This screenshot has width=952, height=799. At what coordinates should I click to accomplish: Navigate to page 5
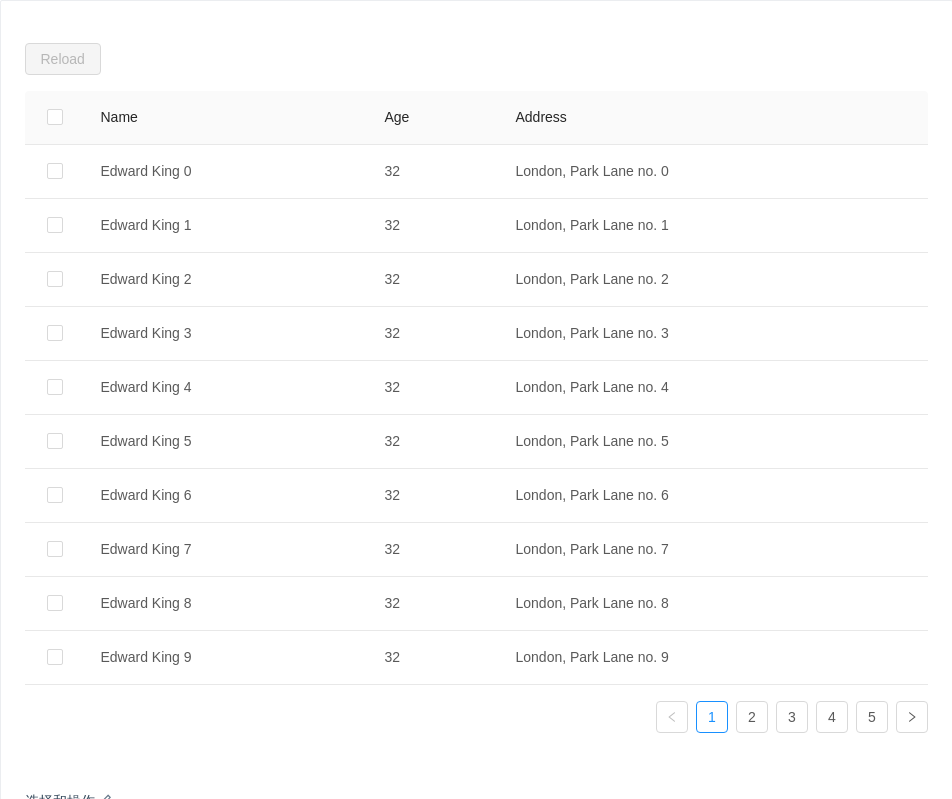[x=872, y=717]
